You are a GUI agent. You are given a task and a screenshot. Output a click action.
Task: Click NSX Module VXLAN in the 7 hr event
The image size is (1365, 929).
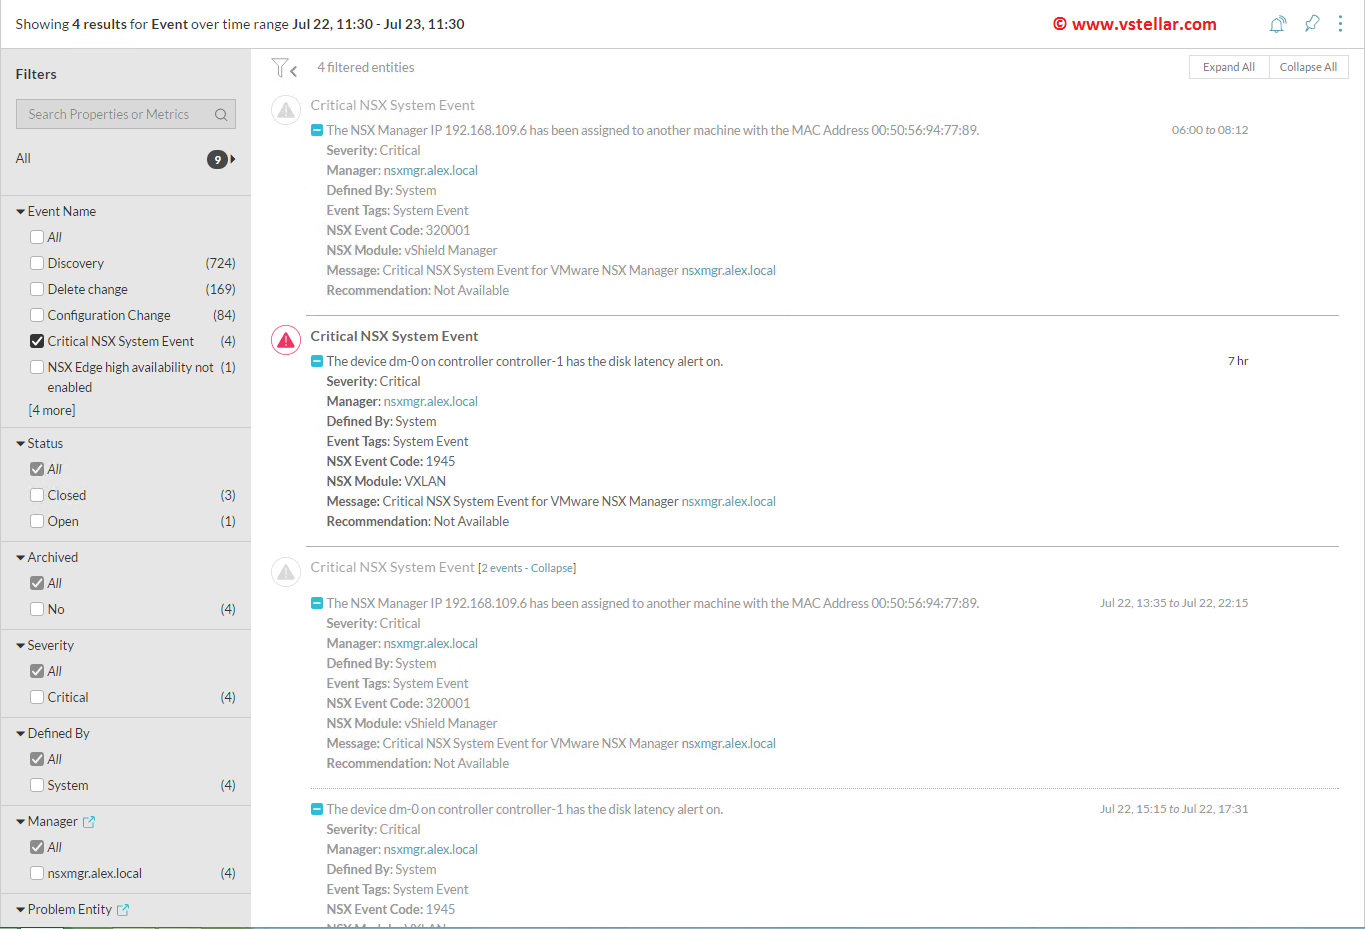coord(386,481)
